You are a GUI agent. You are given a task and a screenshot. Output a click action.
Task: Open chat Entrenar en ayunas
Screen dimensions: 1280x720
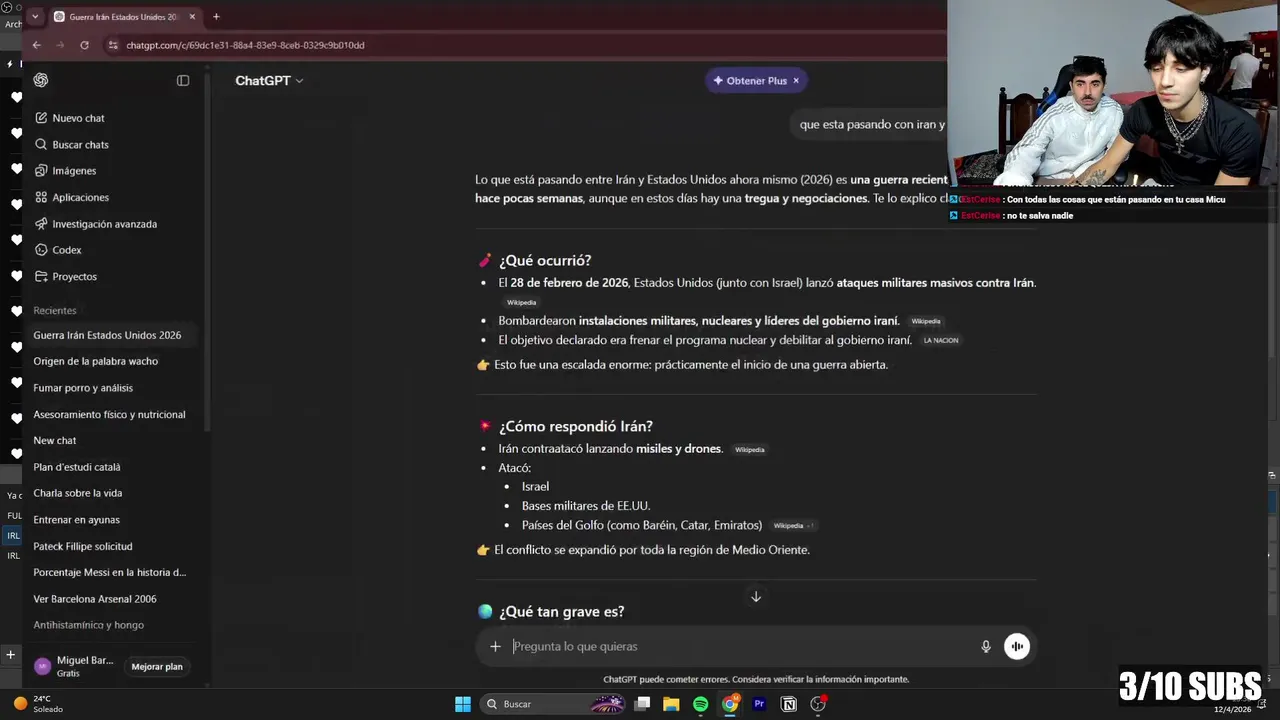[x=76, y=520]
